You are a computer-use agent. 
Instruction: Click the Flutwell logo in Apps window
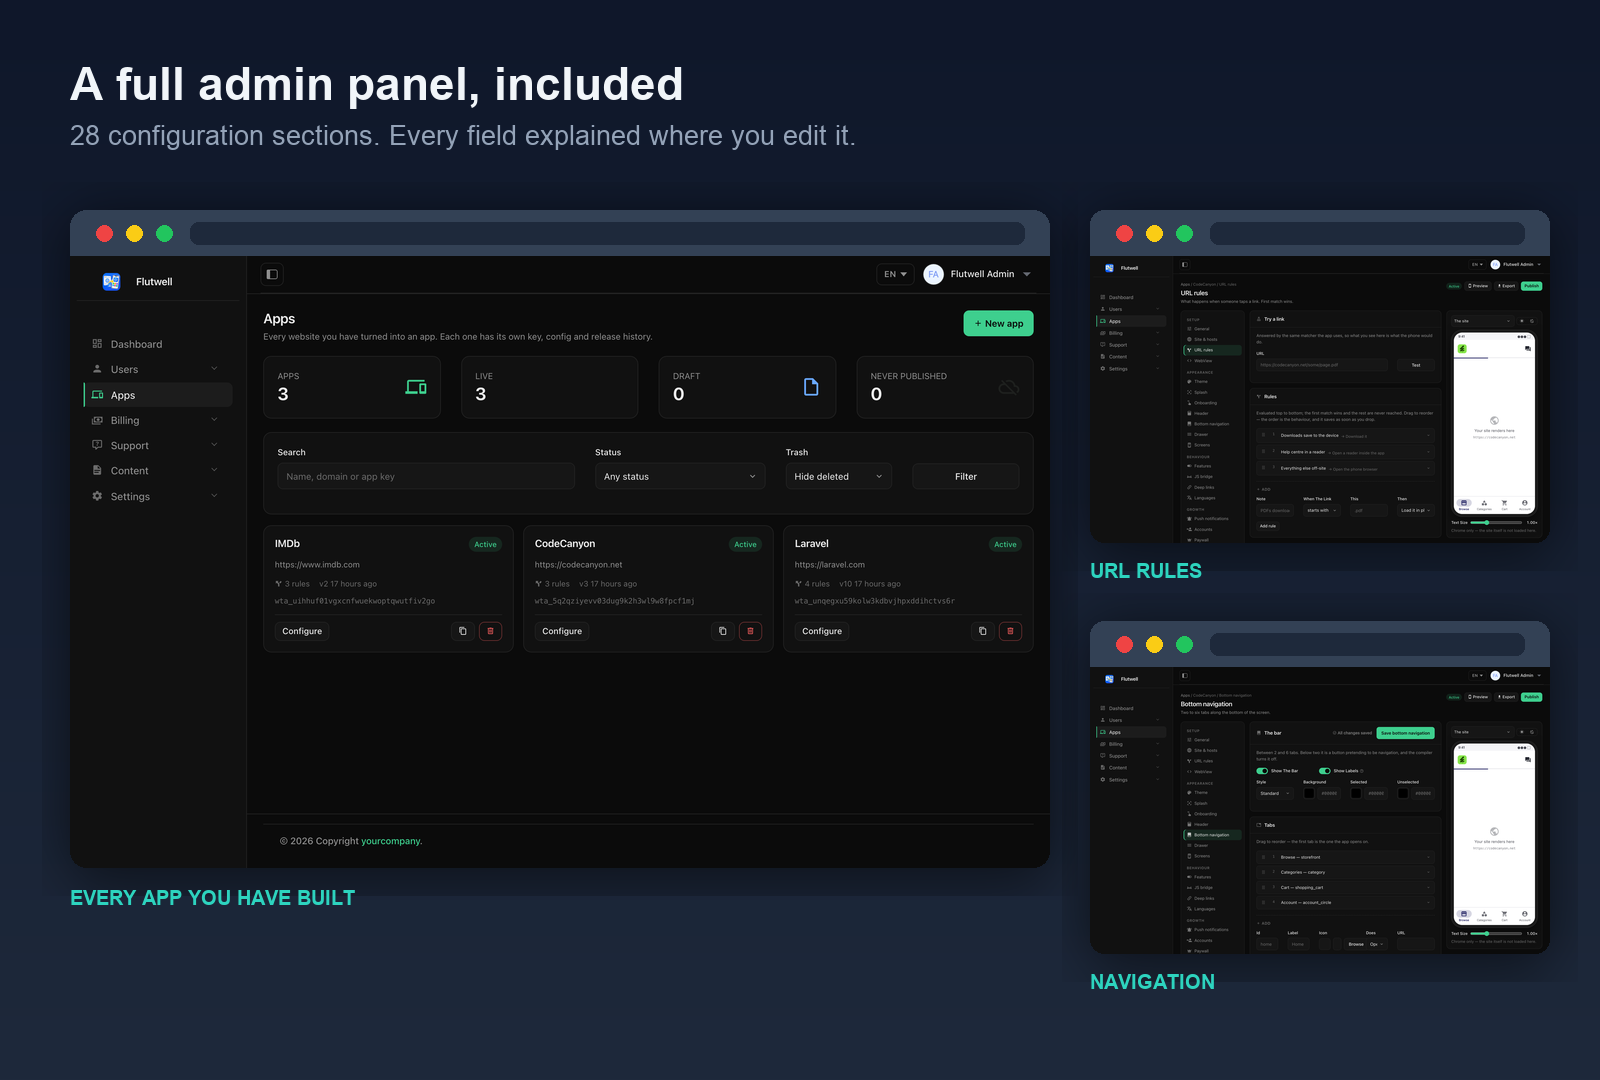tap(112, 282)
